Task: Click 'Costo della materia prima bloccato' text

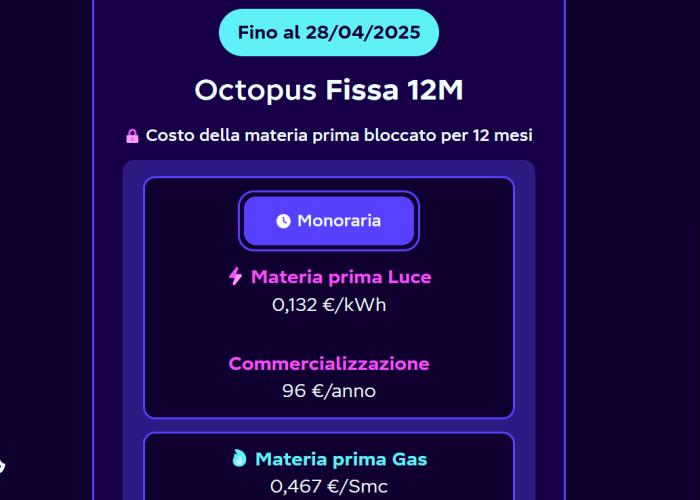Action: [x=290, y=135]
